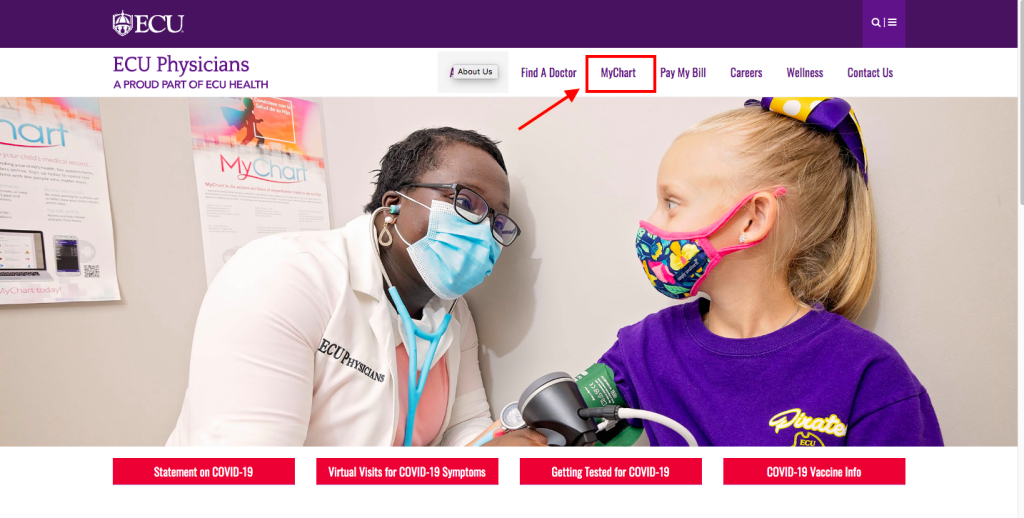Screen dimensions: 1024x518
Task: Open Contact Us page
Action: coord(870,73)
